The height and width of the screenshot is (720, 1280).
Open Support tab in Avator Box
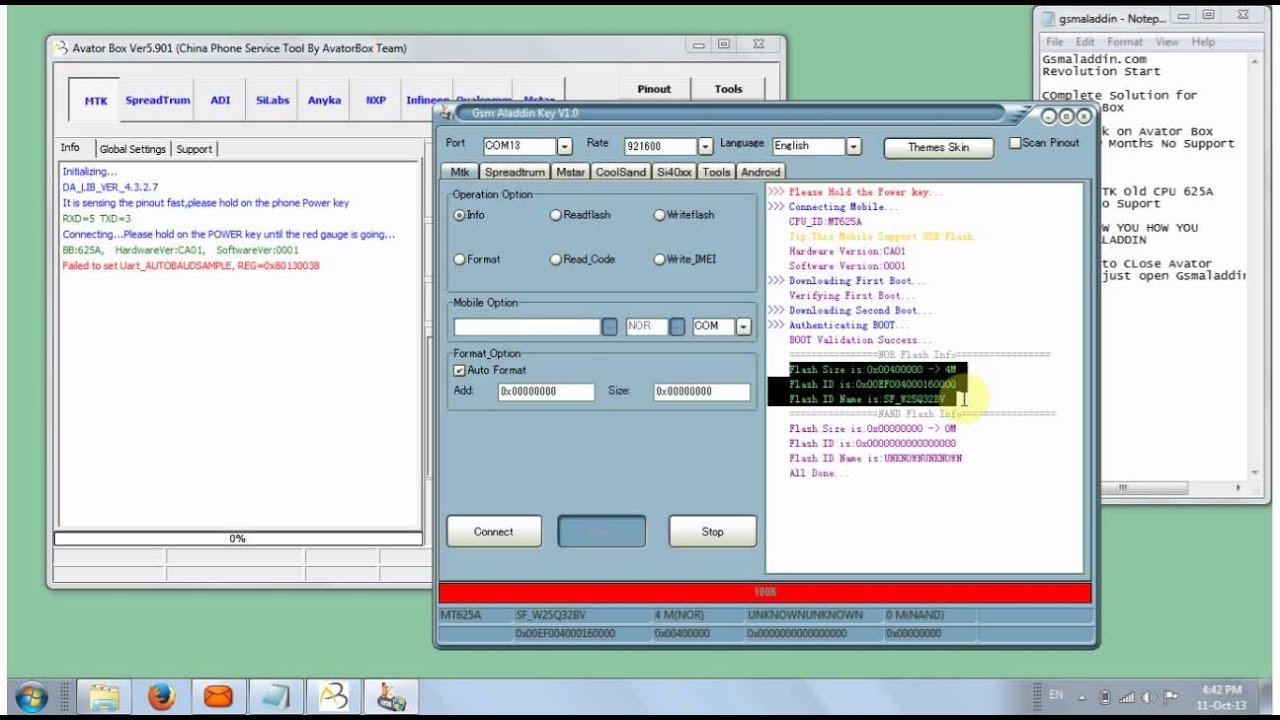(194, 149)
